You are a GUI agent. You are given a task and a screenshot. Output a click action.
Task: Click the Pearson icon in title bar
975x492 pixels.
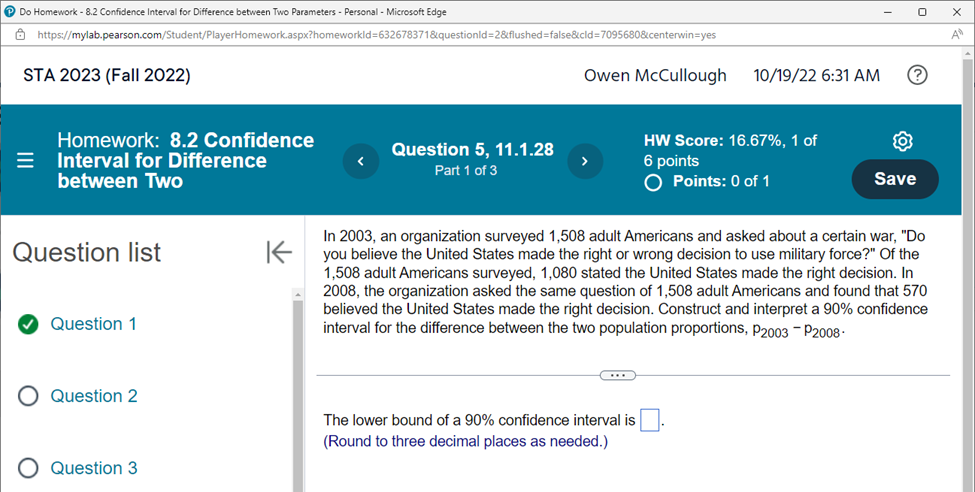tap(9, 12)
